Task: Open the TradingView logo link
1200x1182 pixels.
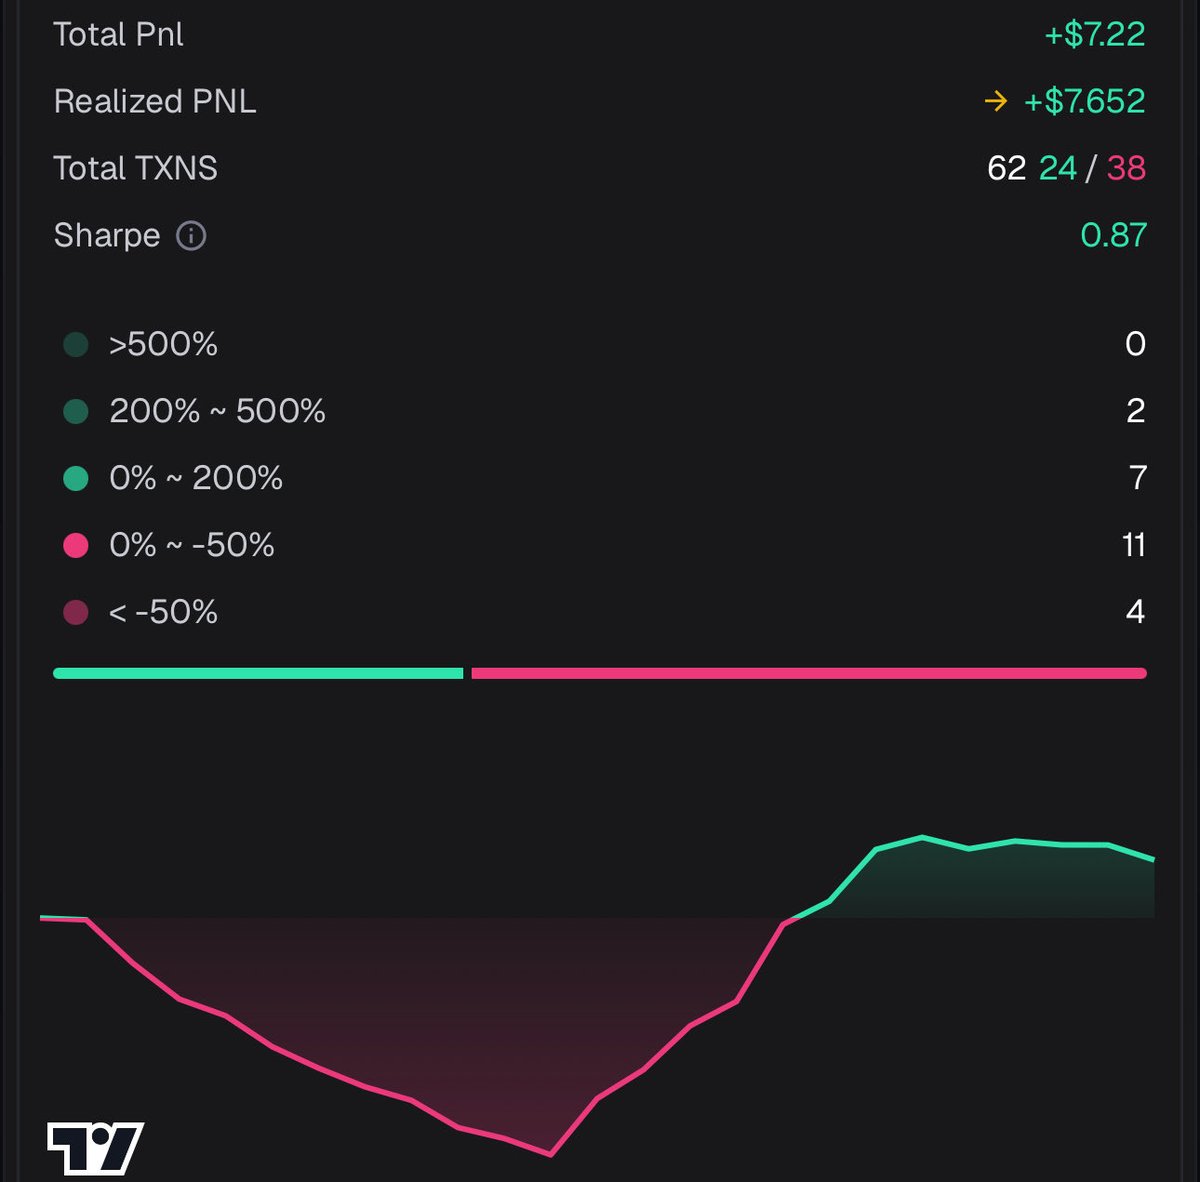Action: tap(95, 1148)
